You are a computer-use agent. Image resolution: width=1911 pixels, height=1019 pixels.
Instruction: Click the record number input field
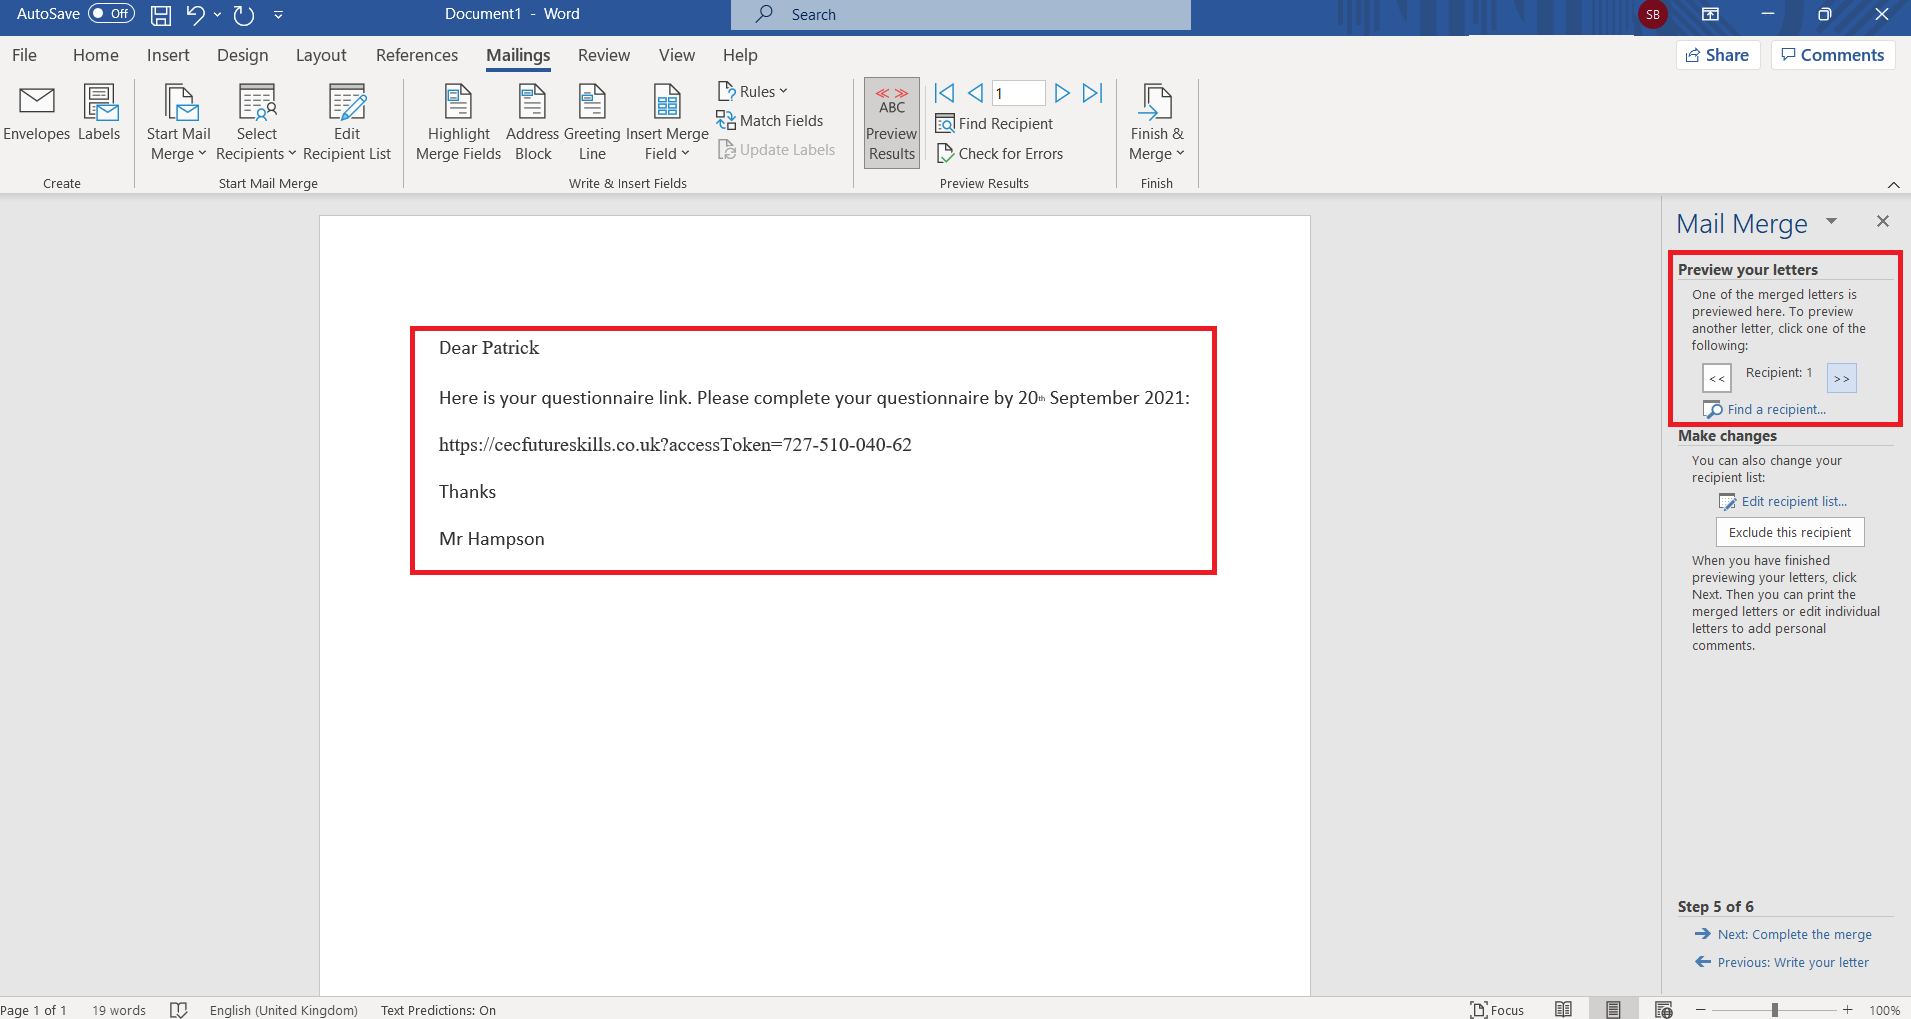click(x=1018, y=93)
